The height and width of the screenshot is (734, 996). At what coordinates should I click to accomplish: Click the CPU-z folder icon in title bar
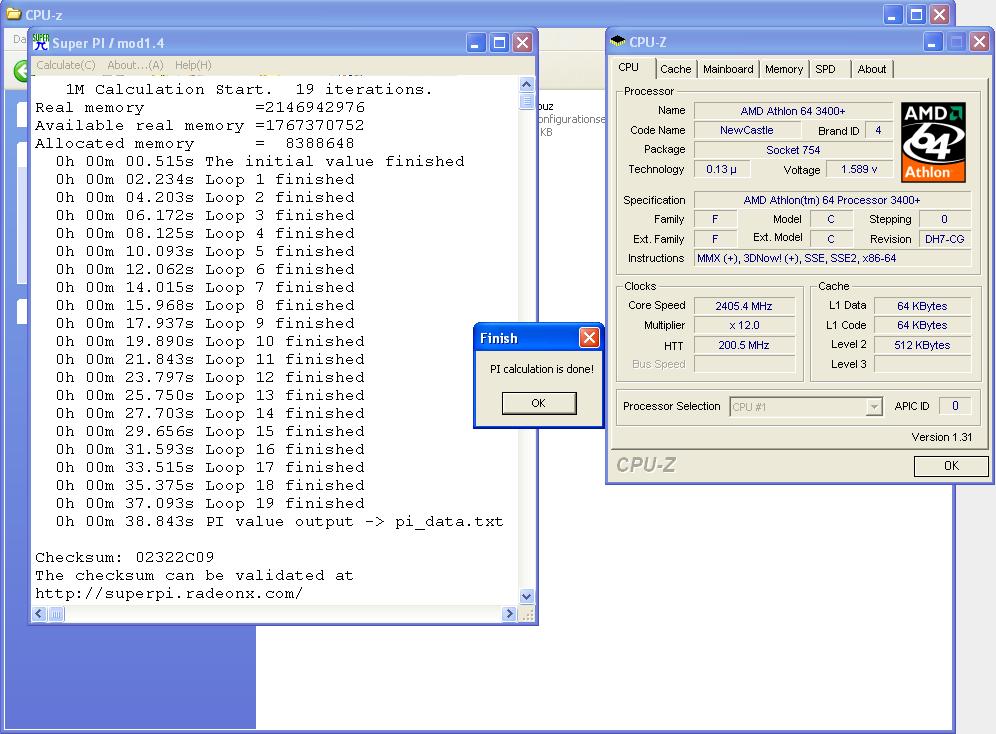[x=13, y=13]
